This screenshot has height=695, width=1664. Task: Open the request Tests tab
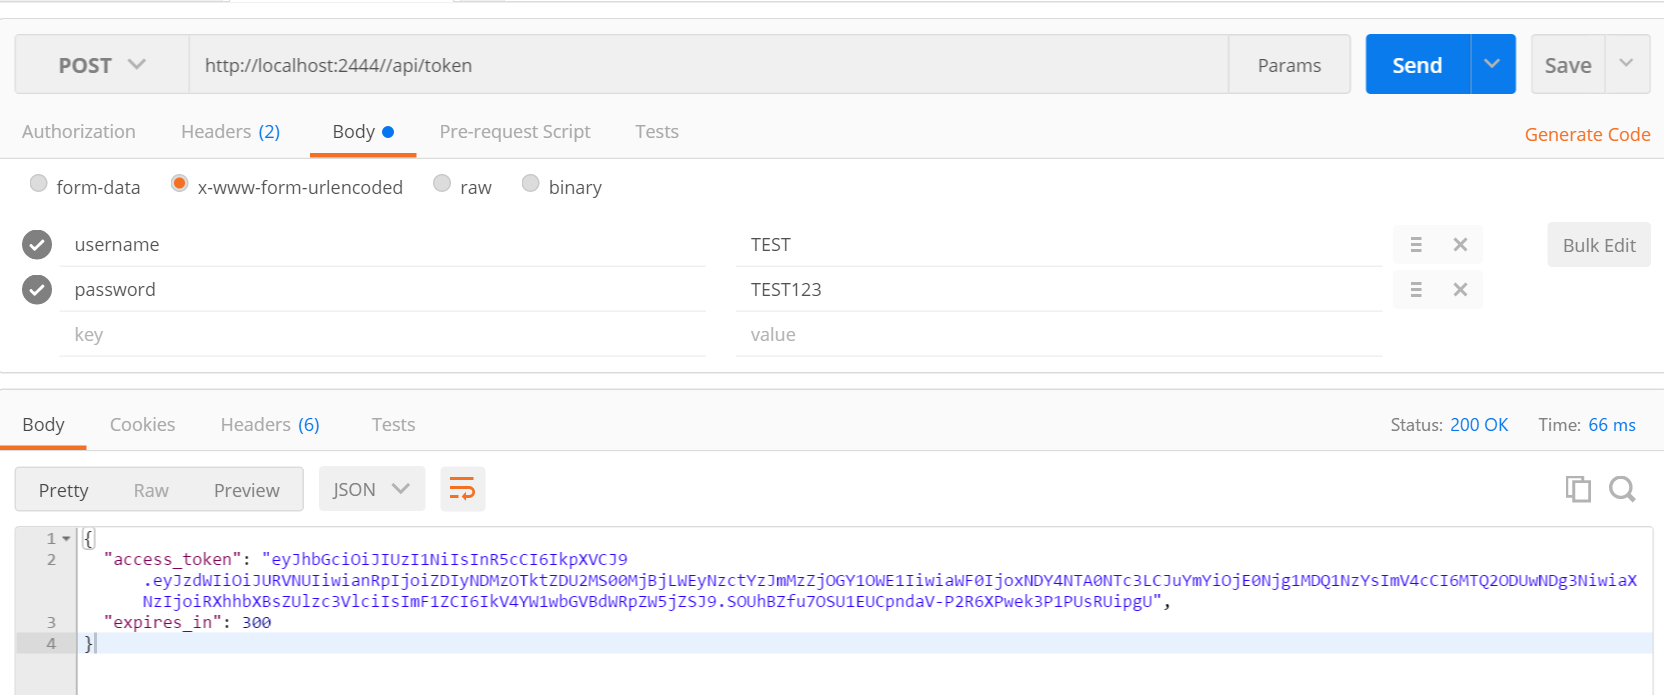tap(657, 132)
